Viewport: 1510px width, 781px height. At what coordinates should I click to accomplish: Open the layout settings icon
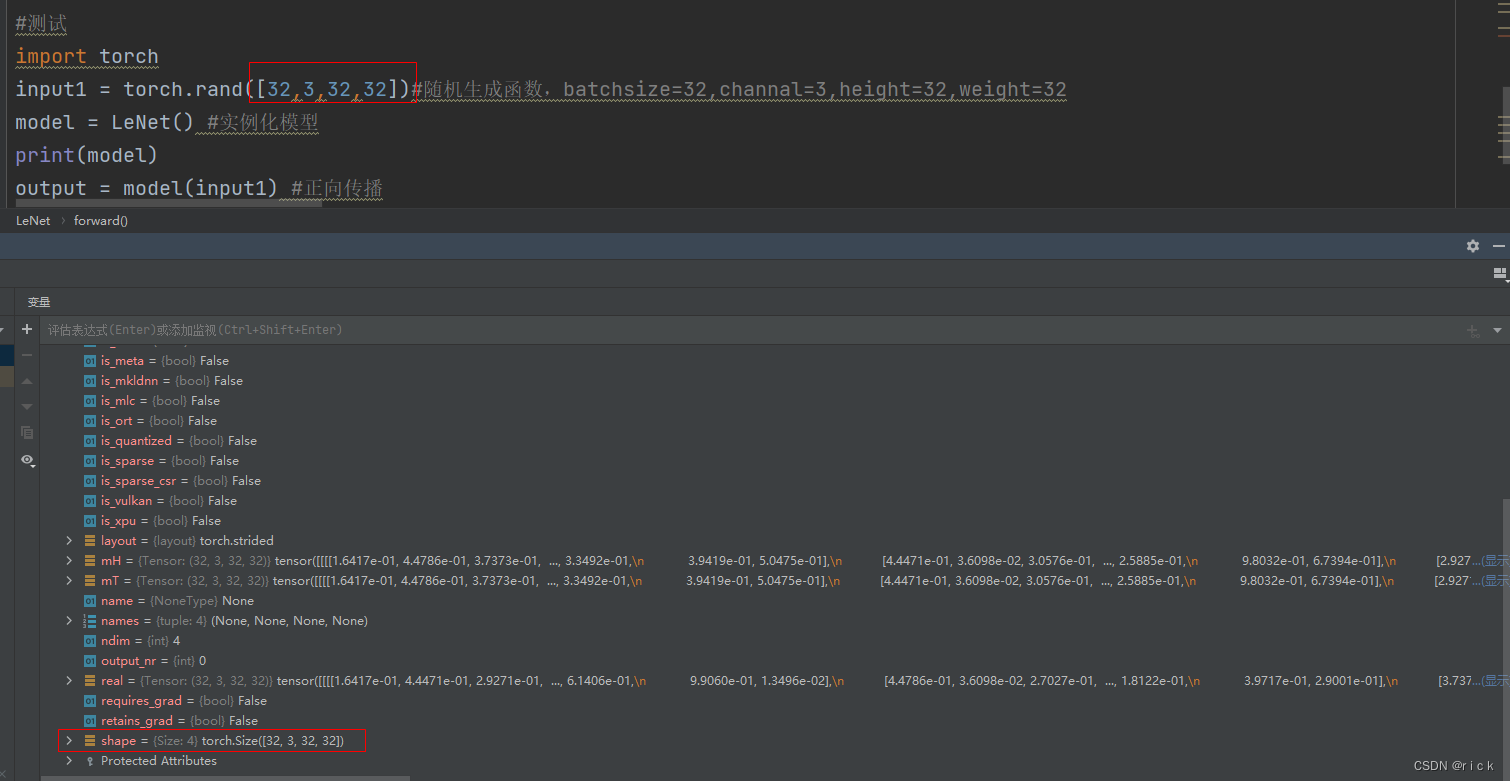pyautogui.click(x=1499, y=273)
